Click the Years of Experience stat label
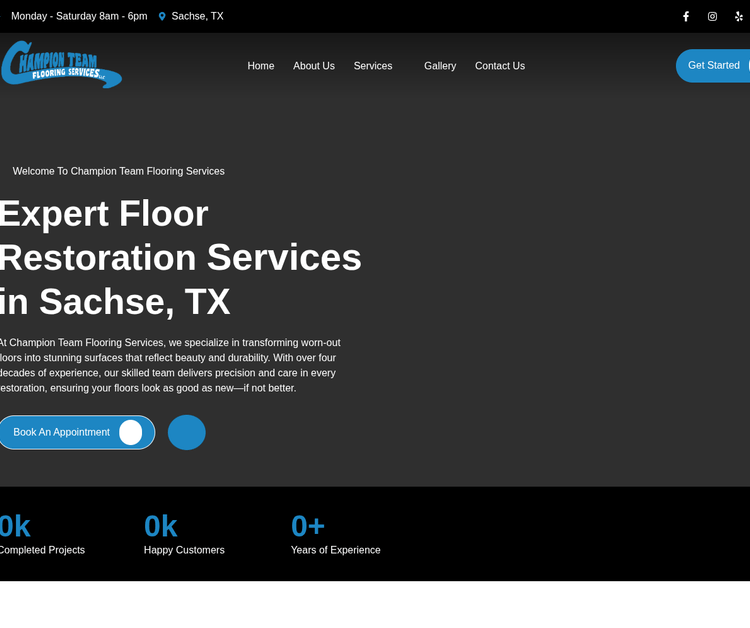 (x=336, y=550)
